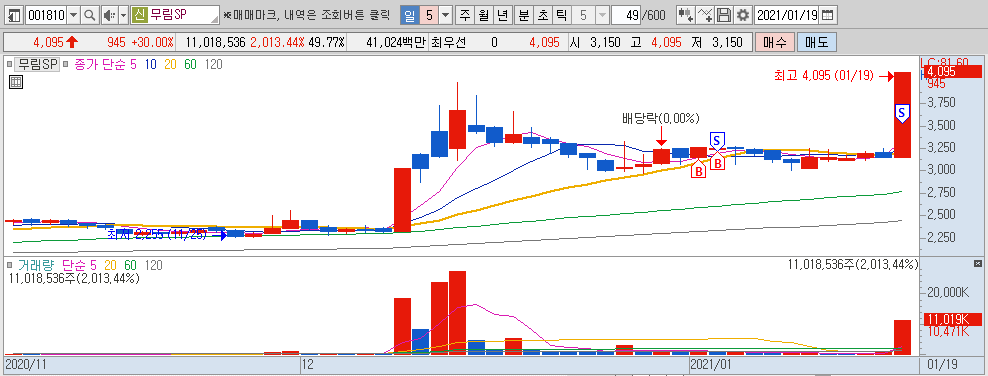
Task: Switch to 초 second chart
Action: click(x=542, y=15)
